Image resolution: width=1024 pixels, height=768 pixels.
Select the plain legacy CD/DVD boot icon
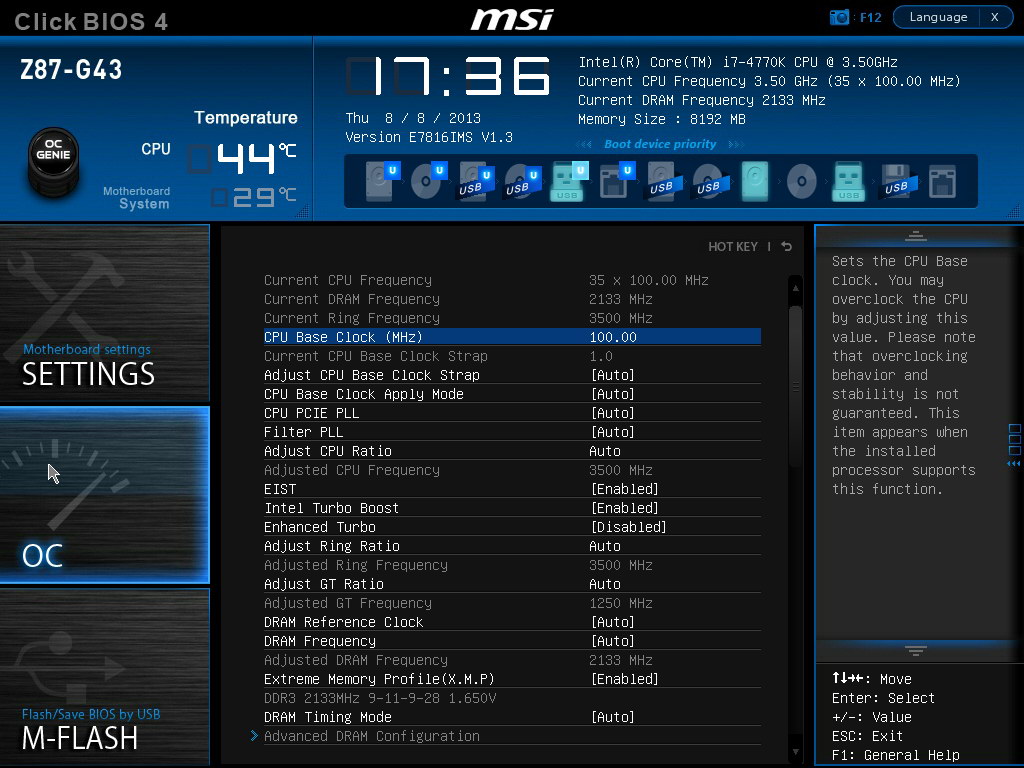point(801,181)
